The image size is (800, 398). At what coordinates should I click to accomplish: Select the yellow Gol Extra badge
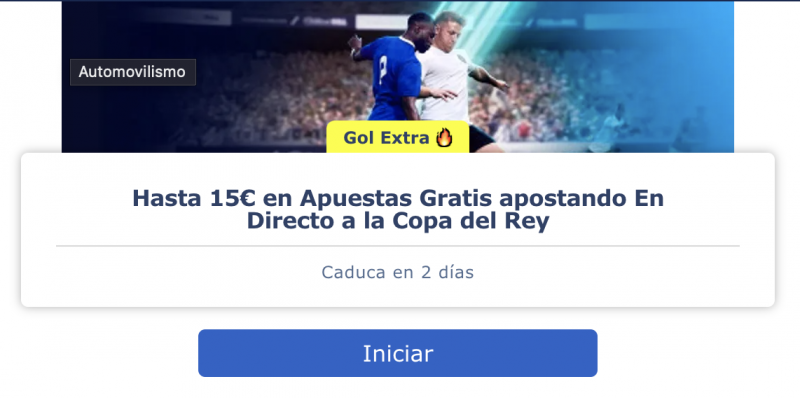click(x=397, y=137)
